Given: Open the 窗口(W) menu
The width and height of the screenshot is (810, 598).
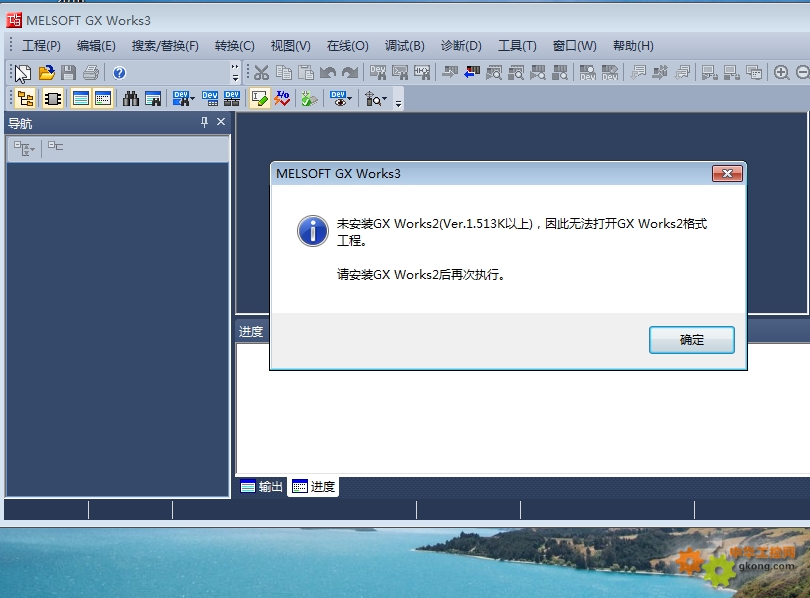Looking at the screenshot, I should coord(574,46).
